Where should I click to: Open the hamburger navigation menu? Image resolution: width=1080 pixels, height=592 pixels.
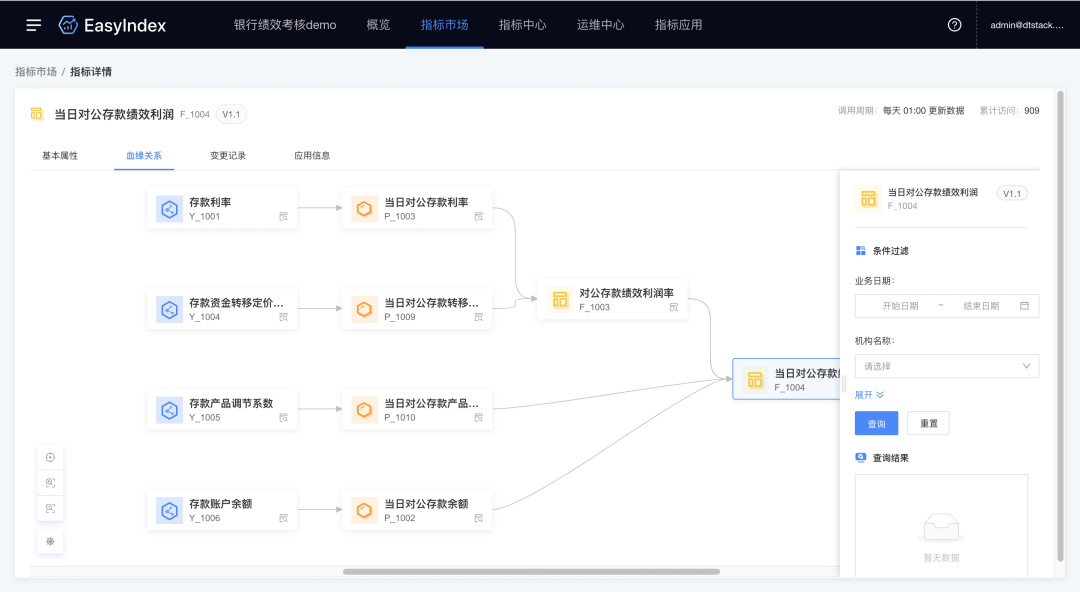tap(34, 25)
